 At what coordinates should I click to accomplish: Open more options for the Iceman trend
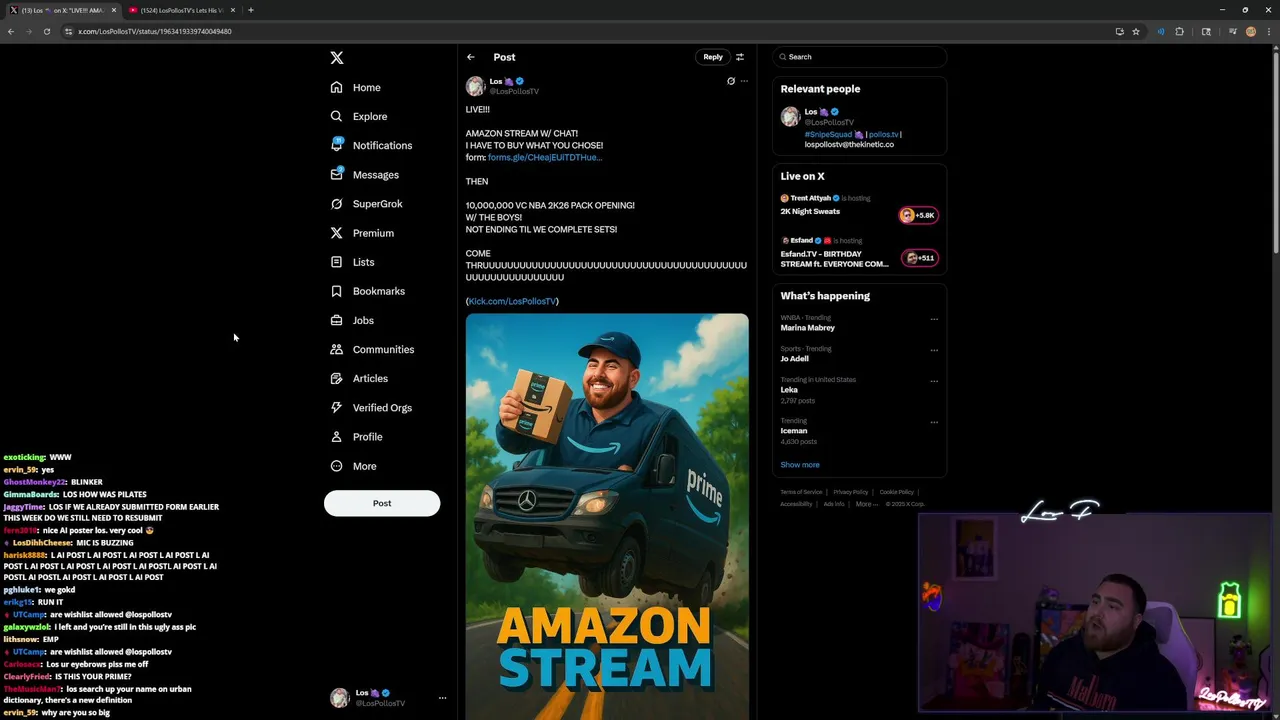click(934, 422)
